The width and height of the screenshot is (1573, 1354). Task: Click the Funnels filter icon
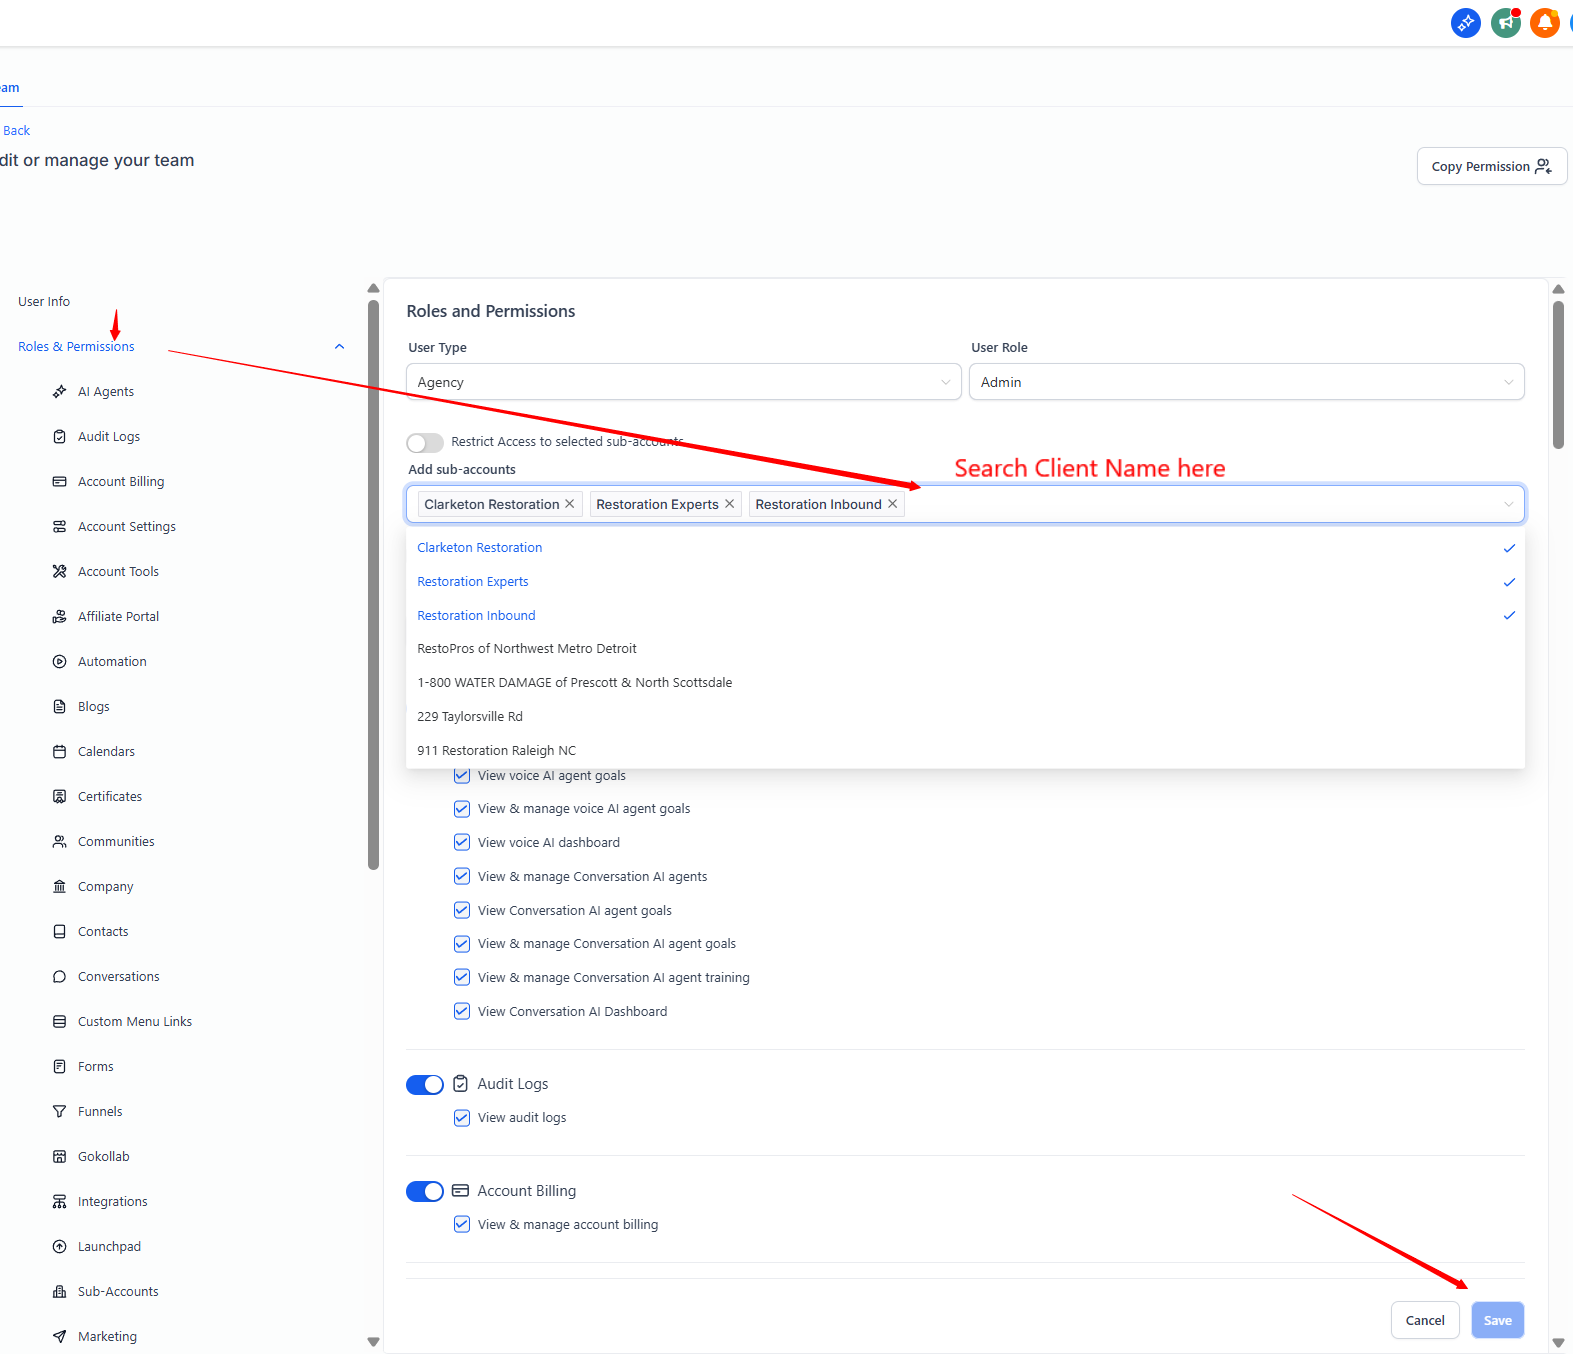60,1112
